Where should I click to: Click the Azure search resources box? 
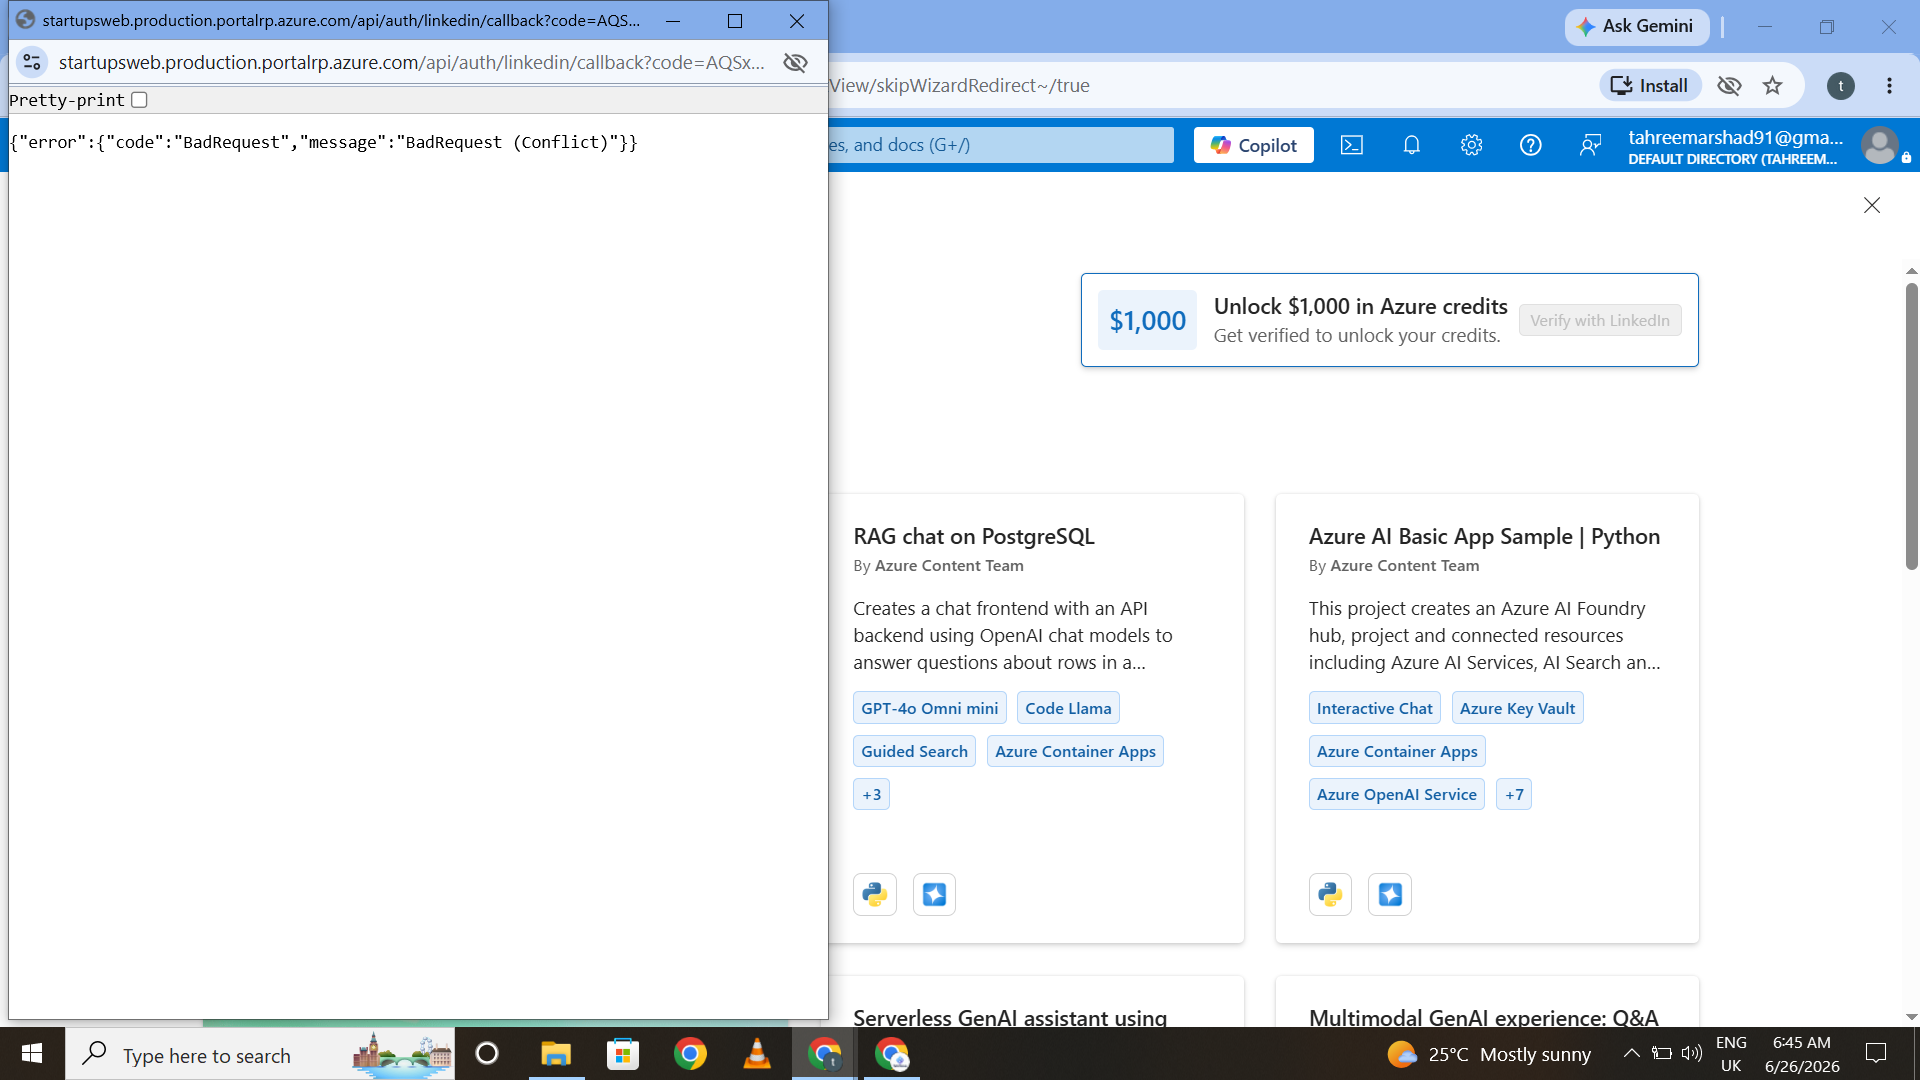point(1000,145)
